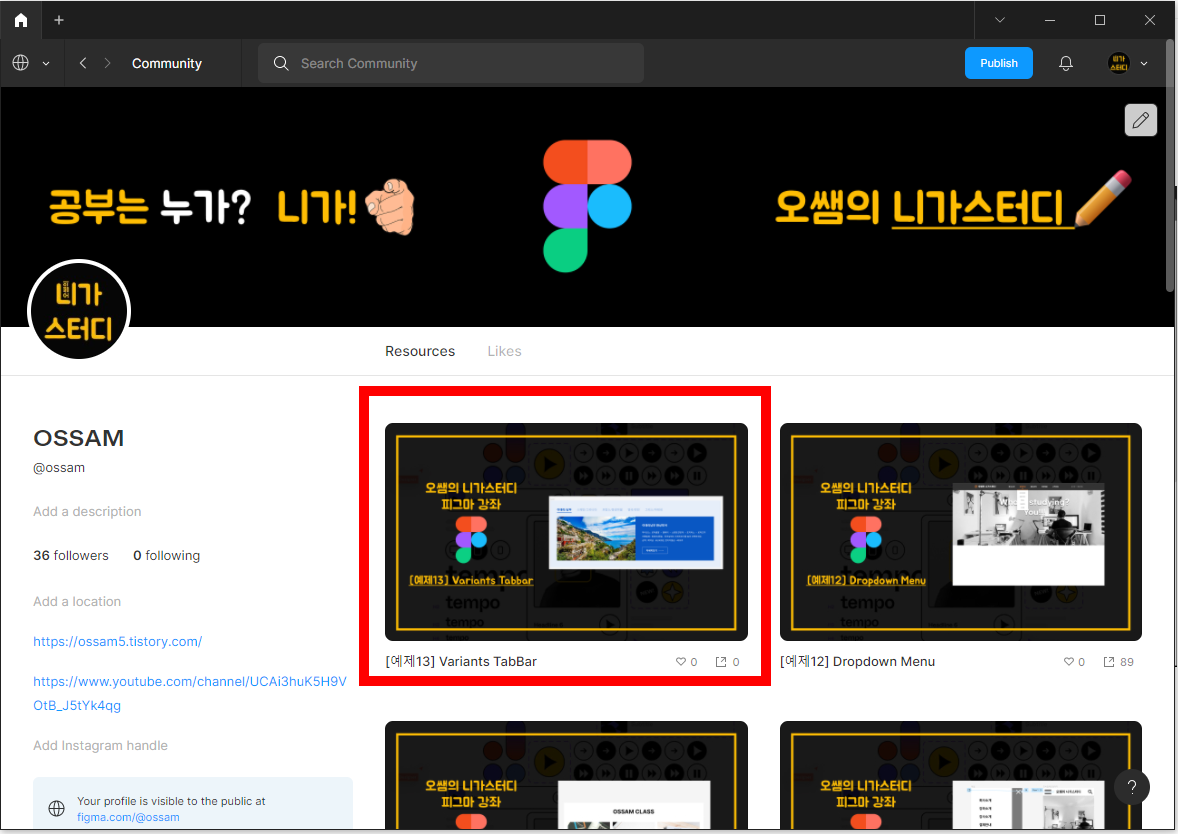The width and height of the screenshot is (1178, 834).
Task: Open notifications bell
Action: [x=1065, y=63]
